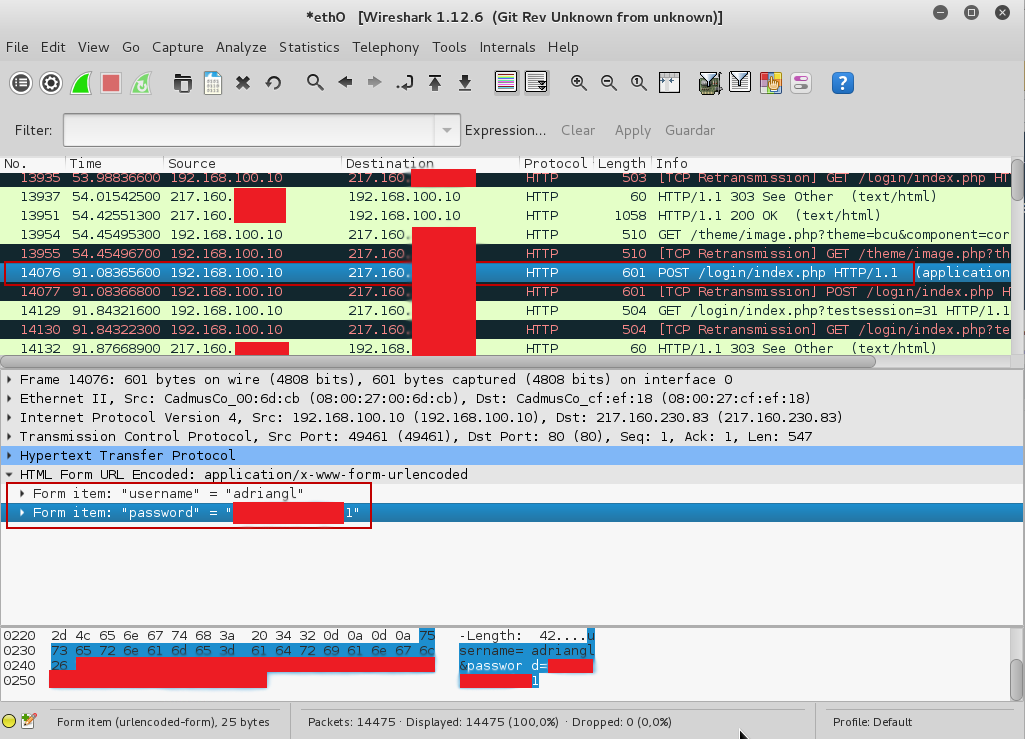
Task: Expand Hypertext Transfer Protocol row
Action: coord(10,455)
